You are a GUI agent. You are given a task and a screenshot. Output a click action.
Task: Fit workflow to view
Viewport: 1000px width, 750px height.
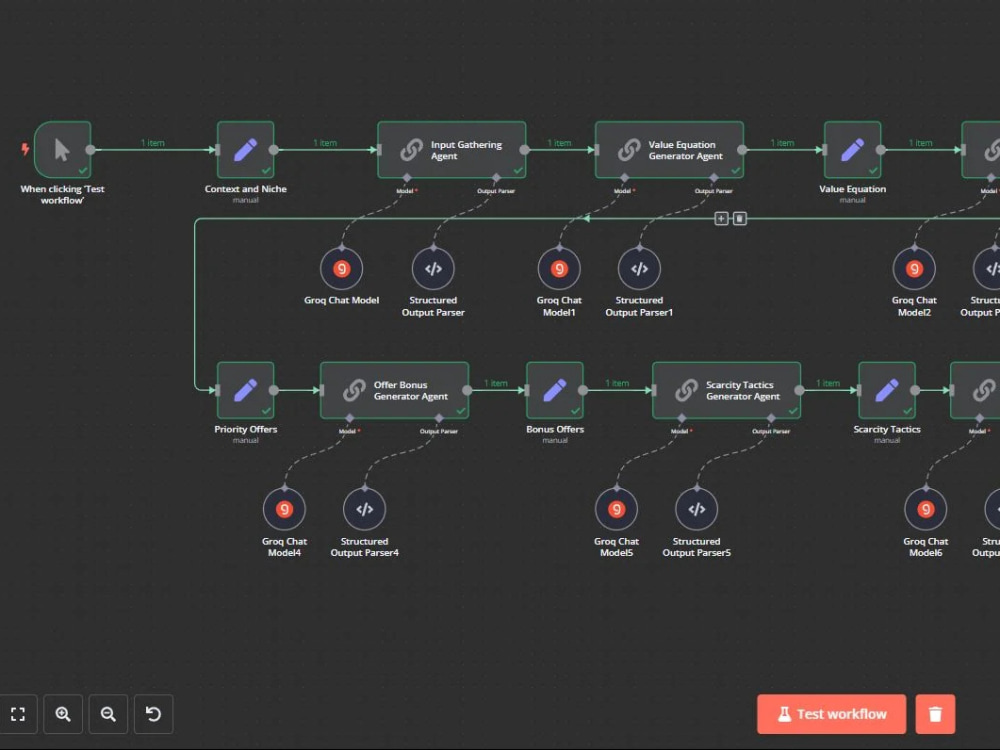18,714
